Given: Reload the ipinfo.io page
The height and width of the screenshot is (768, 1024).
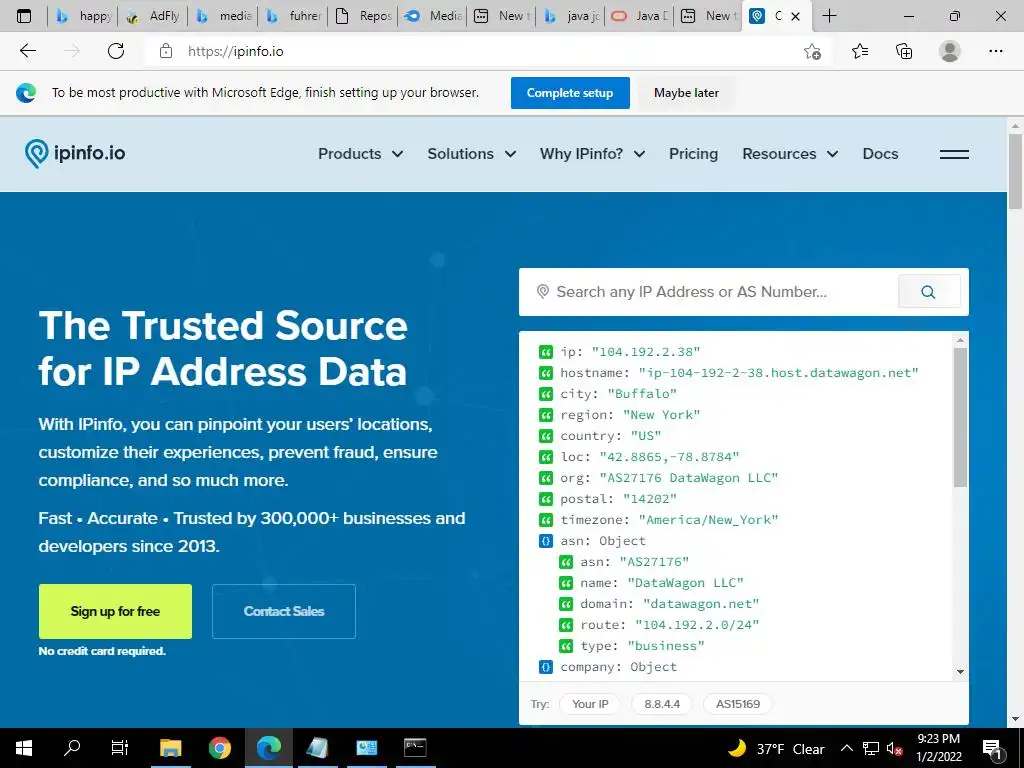Looking at the screenshot, I should (x=116, y=51).
